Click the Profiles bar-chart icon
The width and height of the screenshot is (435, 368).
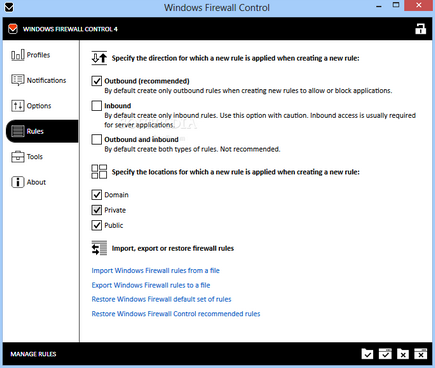point(18,55)
